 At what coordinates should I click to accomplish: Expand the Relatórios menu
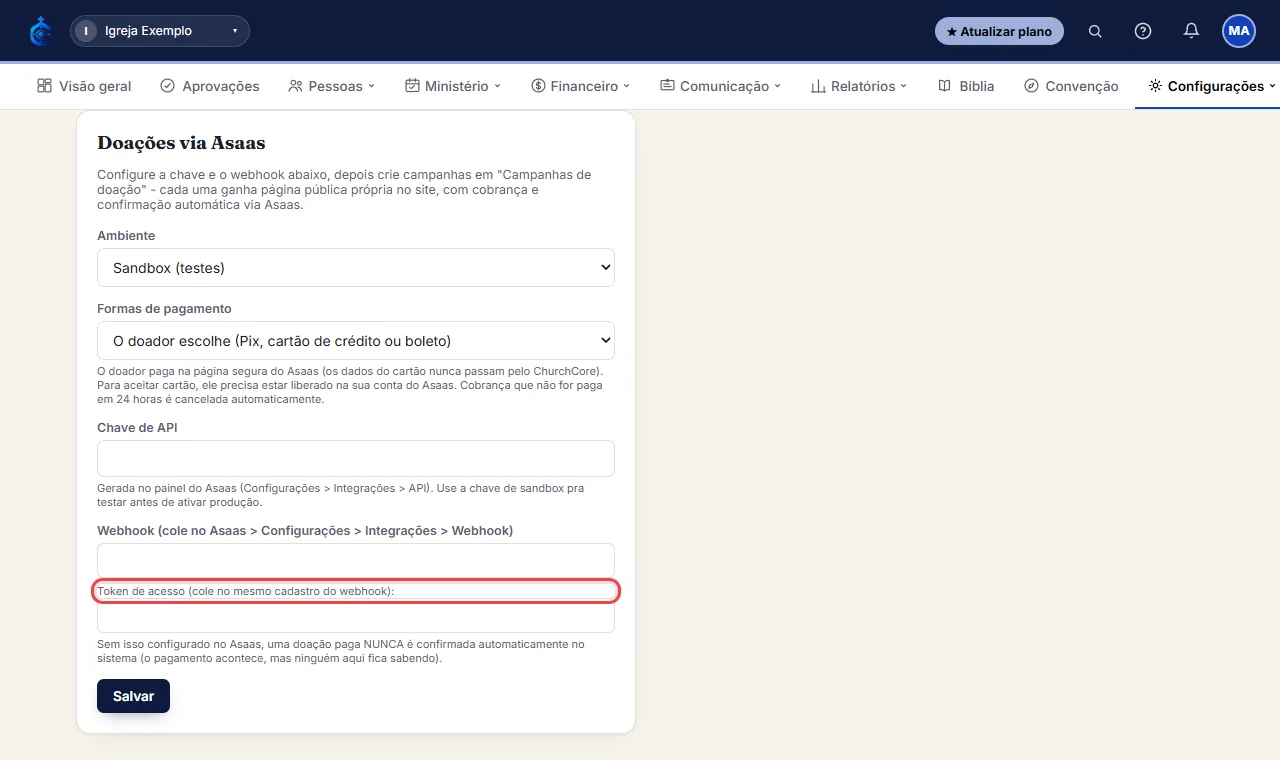point(859,86)
